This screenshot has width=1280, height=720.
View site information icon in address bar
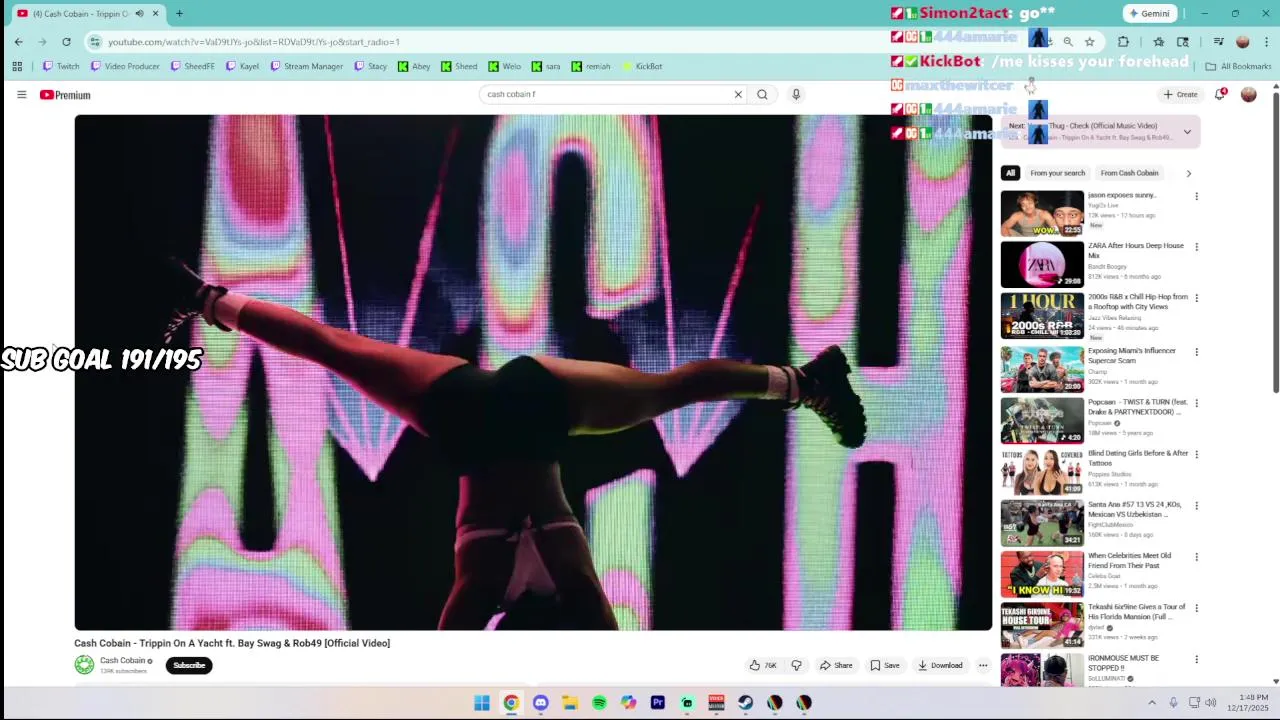pos(95,41)
